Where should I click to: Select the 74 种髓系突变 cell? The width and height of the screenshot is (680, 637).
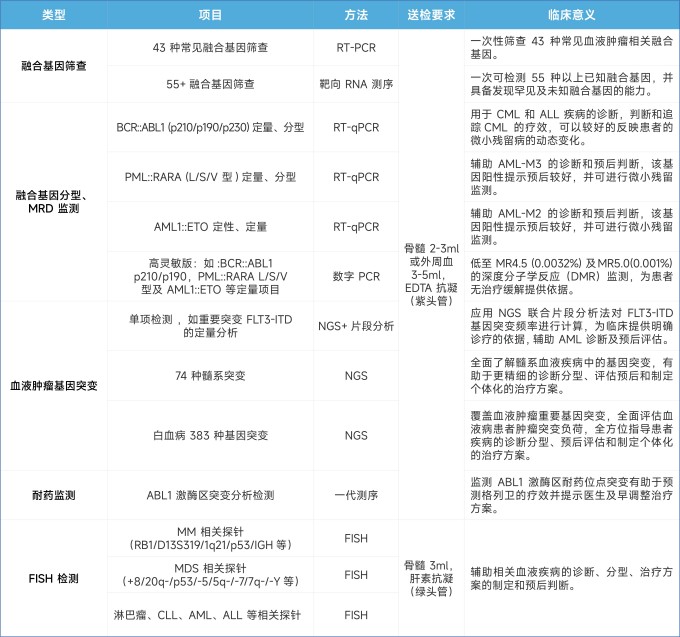(x=210, y=375)
